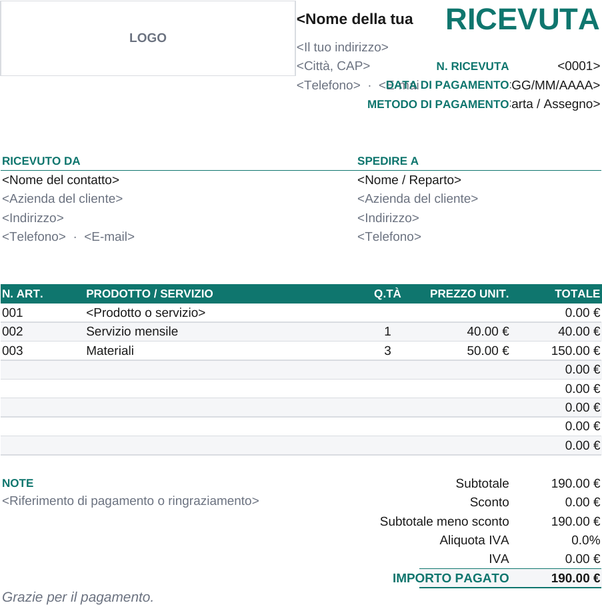Viewport: 602px width, 605px height.
Task: Click '<Telefono>' under the company address
Action: coord(328,85)
